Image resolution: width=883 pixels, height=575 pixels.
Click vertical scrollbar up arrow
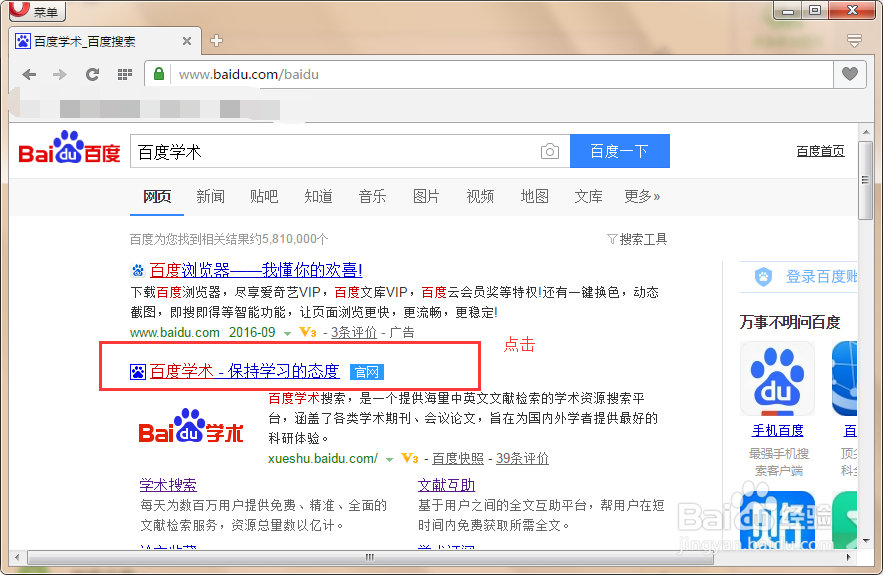click(866, 132)
